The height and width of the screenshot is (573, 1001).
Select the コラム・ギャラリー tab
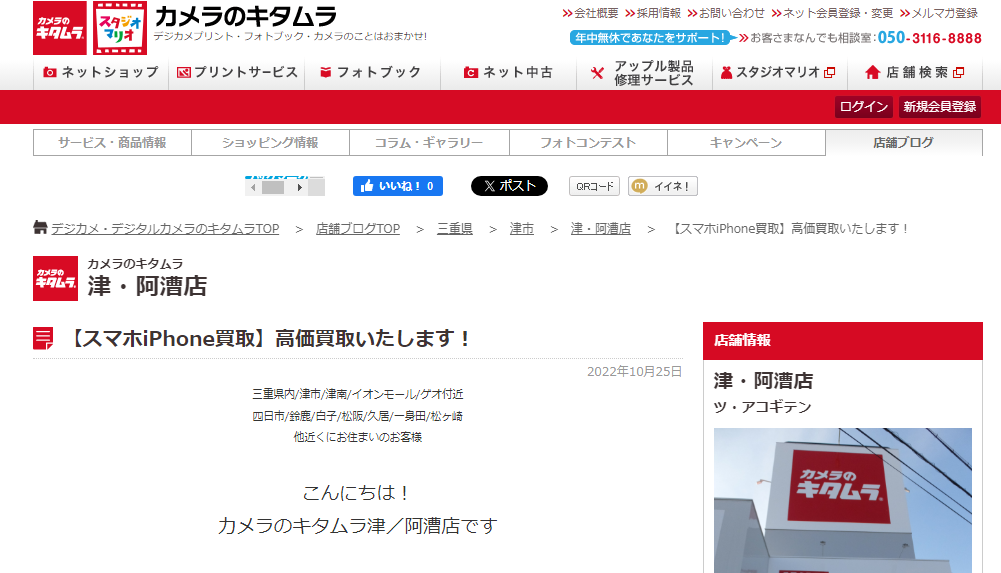[429, 143]
